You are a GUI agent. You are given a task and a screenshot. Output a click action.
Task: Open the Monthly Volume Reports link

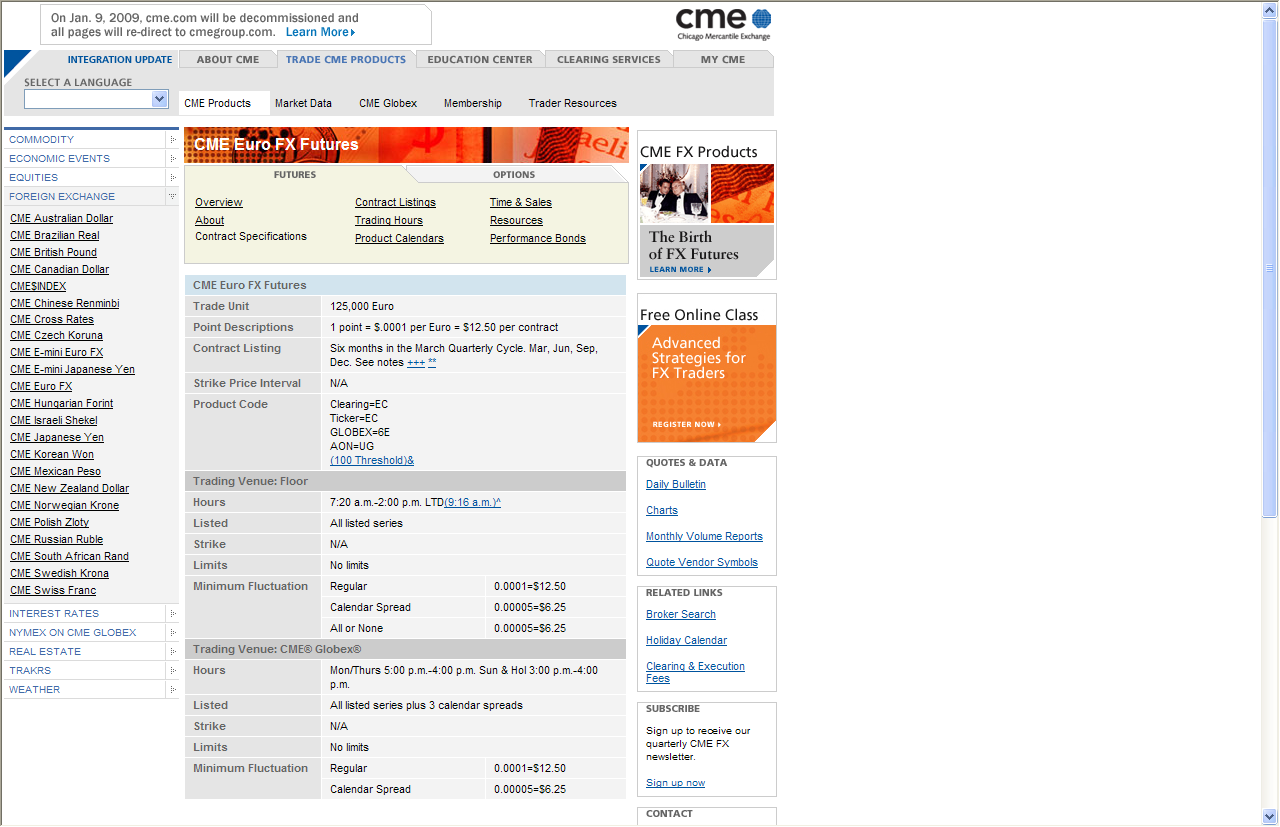(704, 536)
